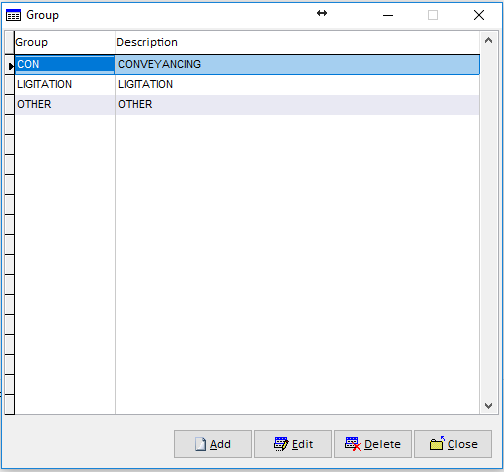
Task: Select the OTHER description cell
Action: (x=297, y=105)
